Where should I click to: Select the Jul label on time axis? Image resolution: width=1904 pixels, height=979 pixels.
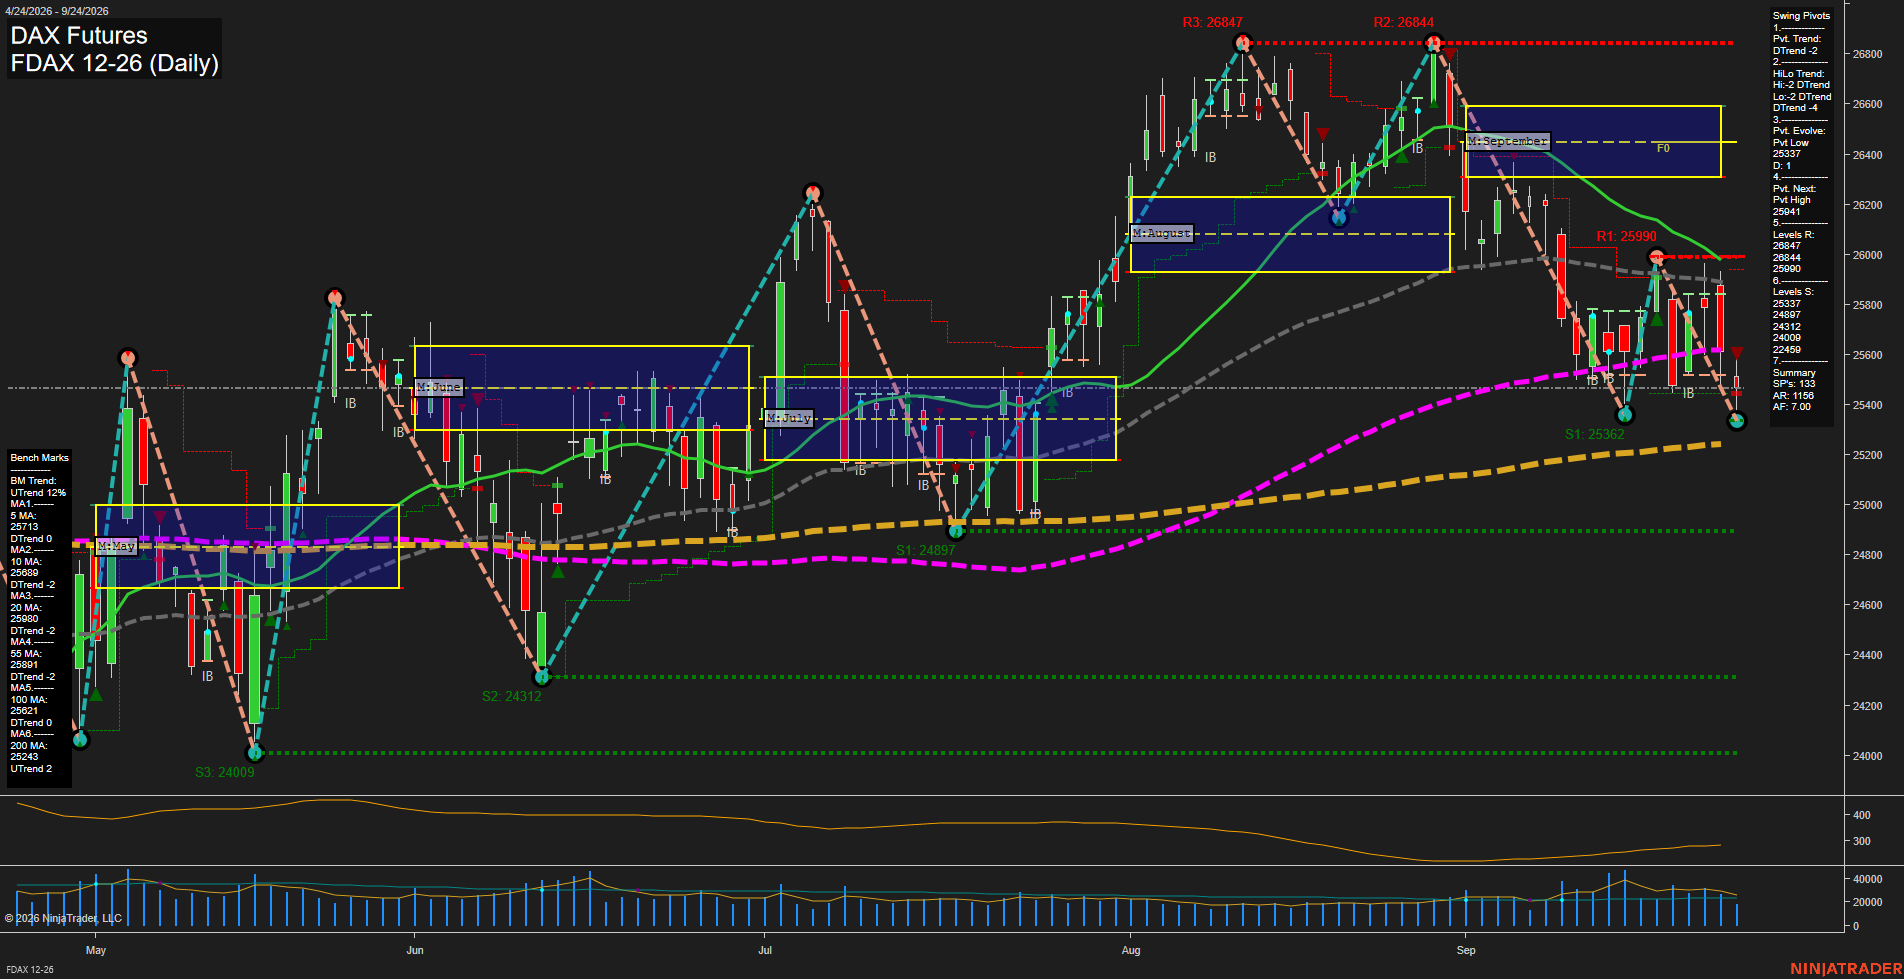point(765,950)
